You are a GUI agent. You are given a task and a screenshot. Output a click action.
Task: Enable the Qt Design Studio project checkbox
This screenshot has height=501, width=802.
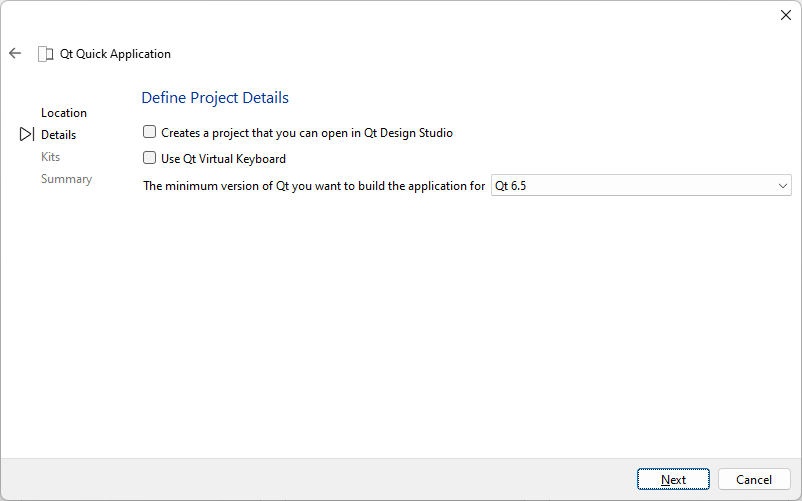coord(150,132)
